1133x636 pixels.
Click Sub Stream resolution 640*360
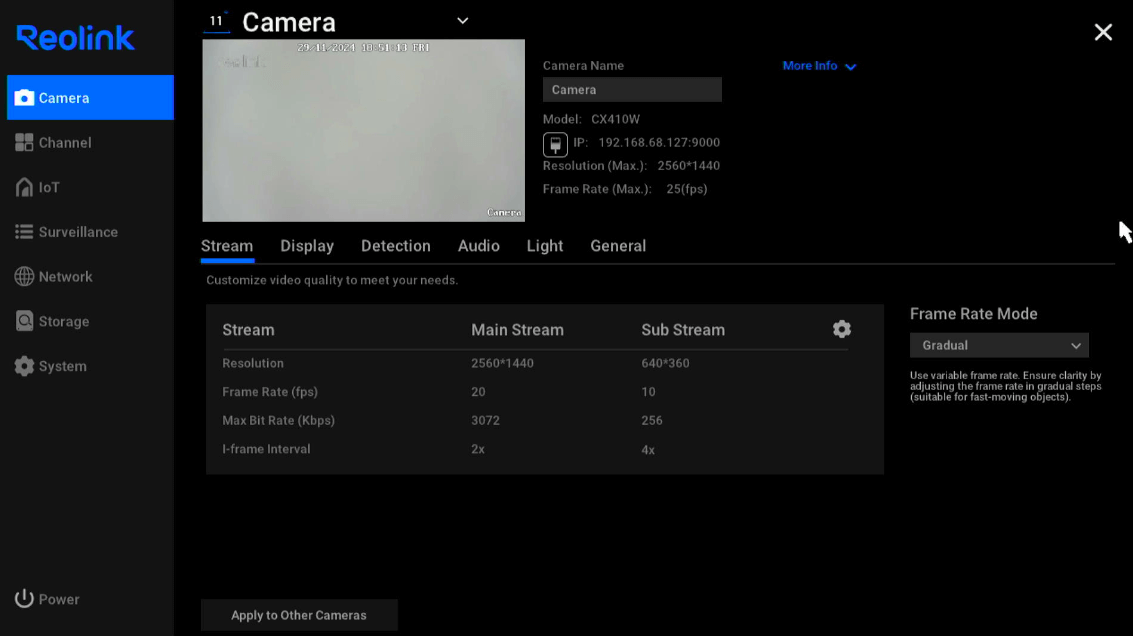[665, 364]
